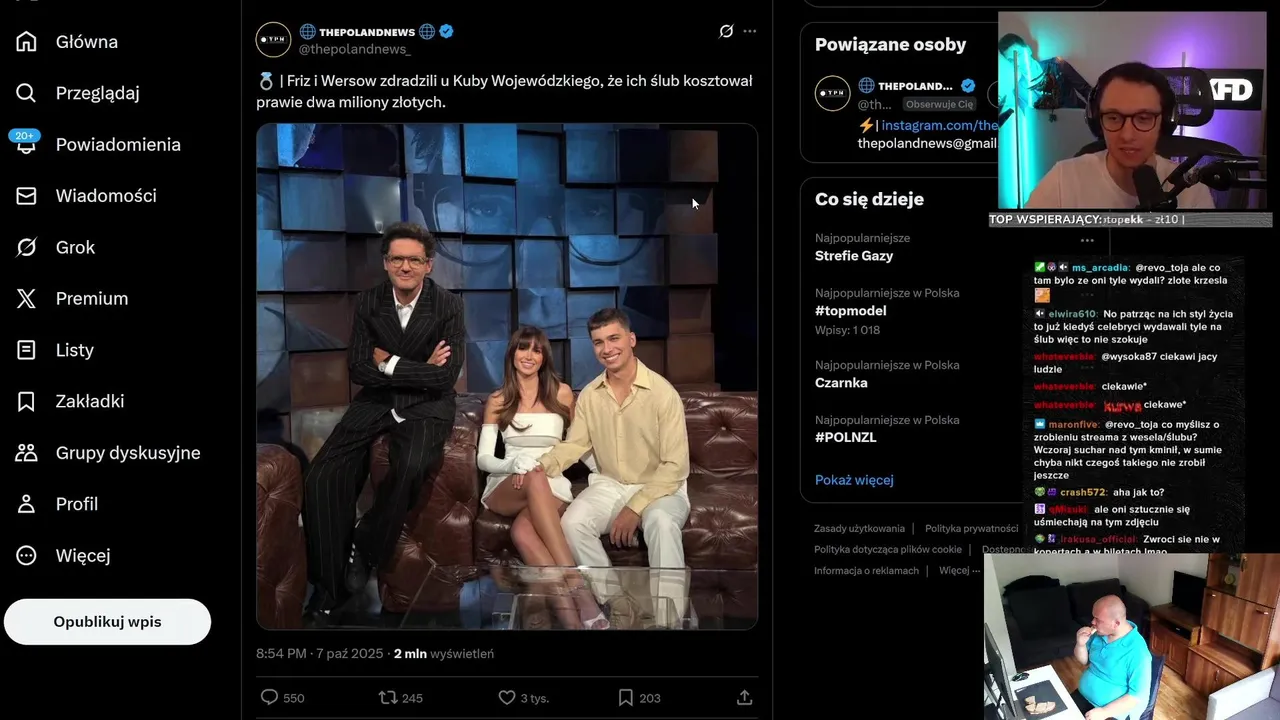Click the Opublikuj wpis button

click(x=107, y=622)
